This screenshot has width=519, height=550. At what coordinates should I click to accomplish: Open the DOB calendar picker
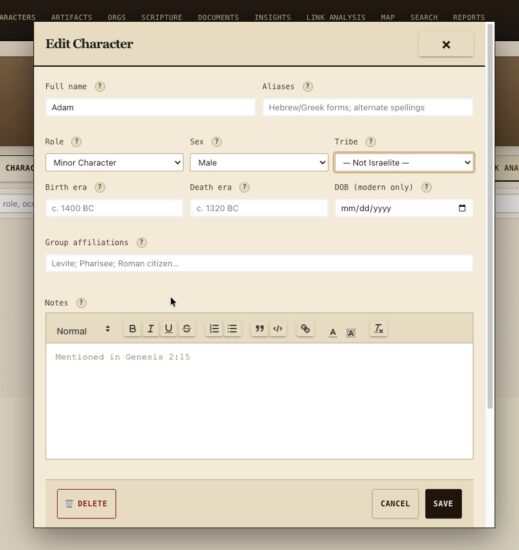[462, 208]
